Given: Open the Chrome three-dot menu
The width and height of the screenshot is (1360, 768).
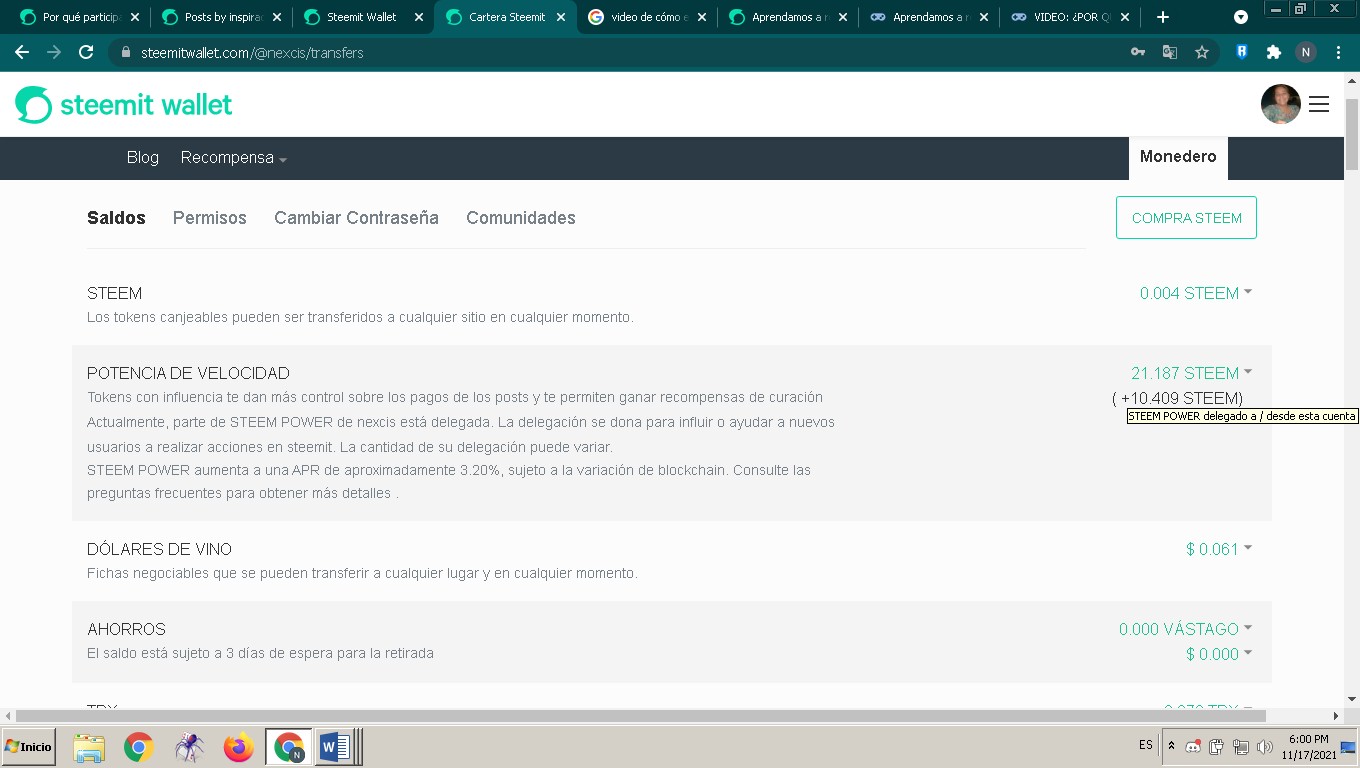Looking at the screenshot, I should [x=1338, y=52].
